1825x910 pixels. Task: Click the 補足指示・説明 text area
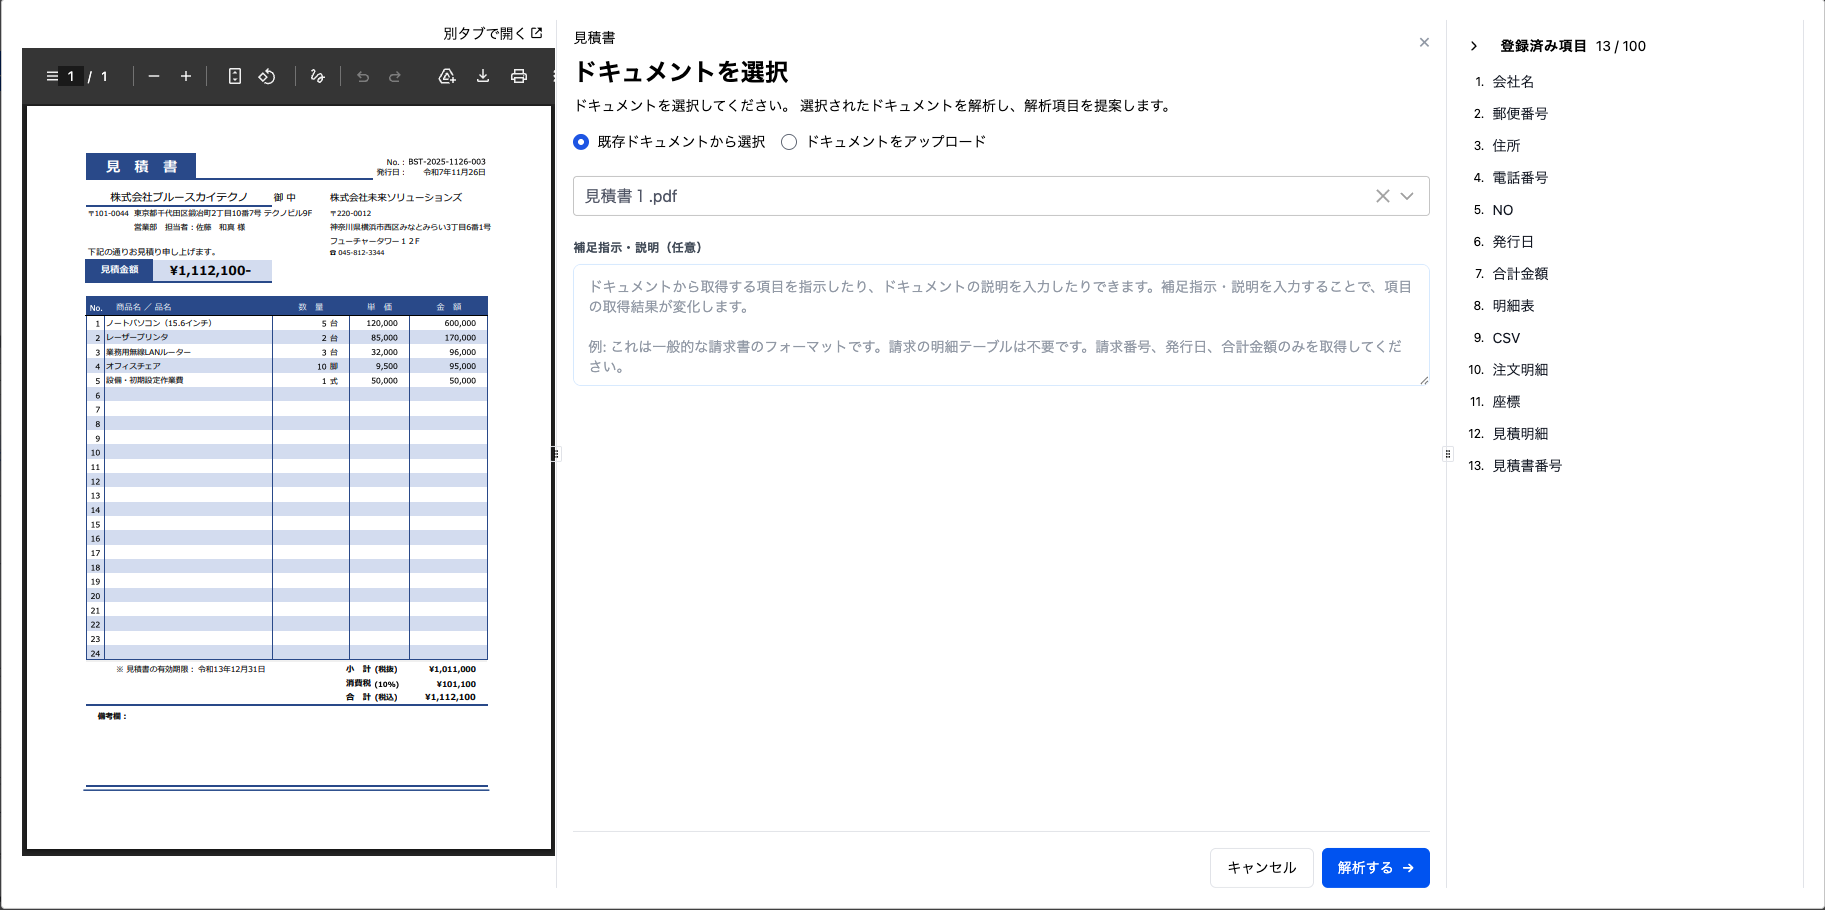click(1001, 325)
